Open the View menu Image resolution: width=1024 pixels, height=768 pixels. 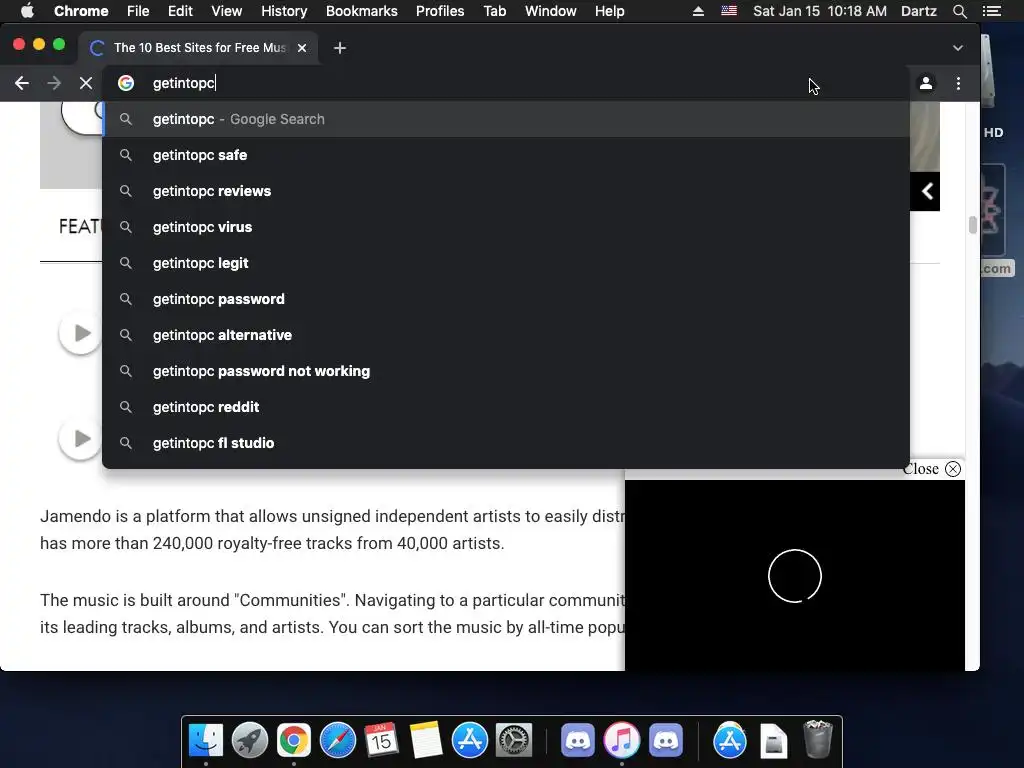point(227,11)
